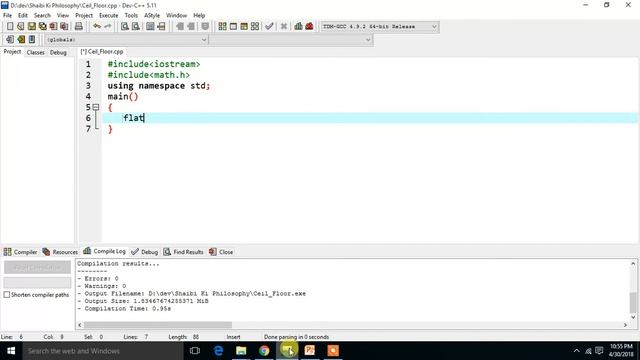Screen dimensions: 640x360
Task: Open the Search menu
Action: 42,16
